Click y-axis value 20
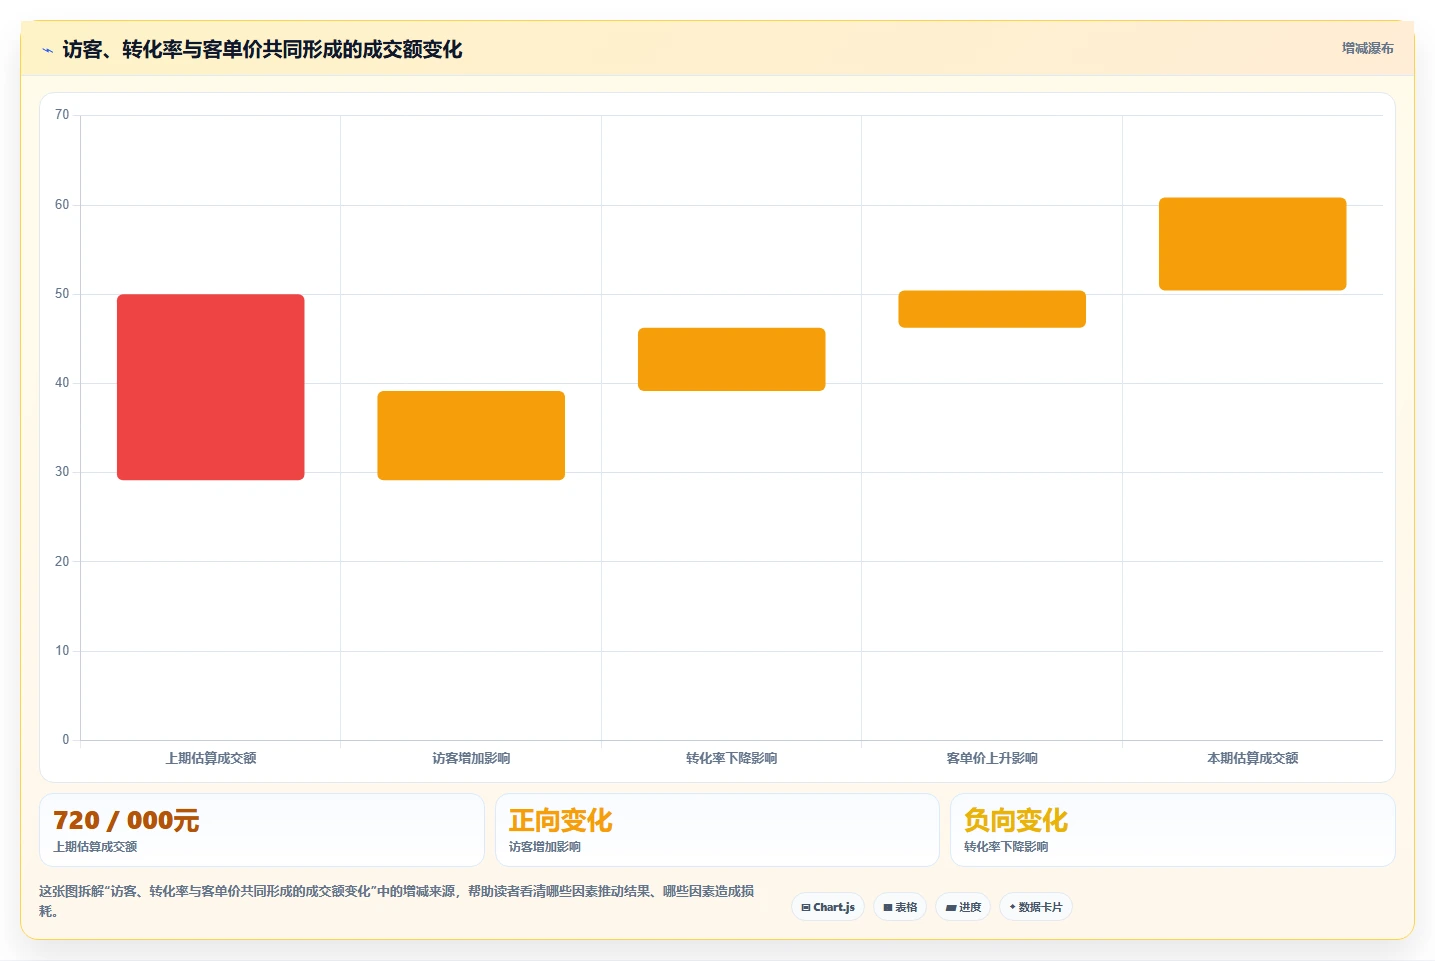 [62, 562]
